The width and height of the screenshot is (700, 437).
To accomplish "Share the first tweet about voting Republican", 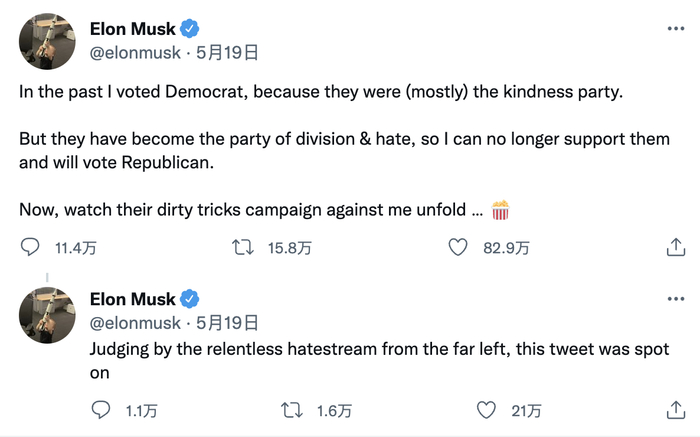I will coord(676,247).
